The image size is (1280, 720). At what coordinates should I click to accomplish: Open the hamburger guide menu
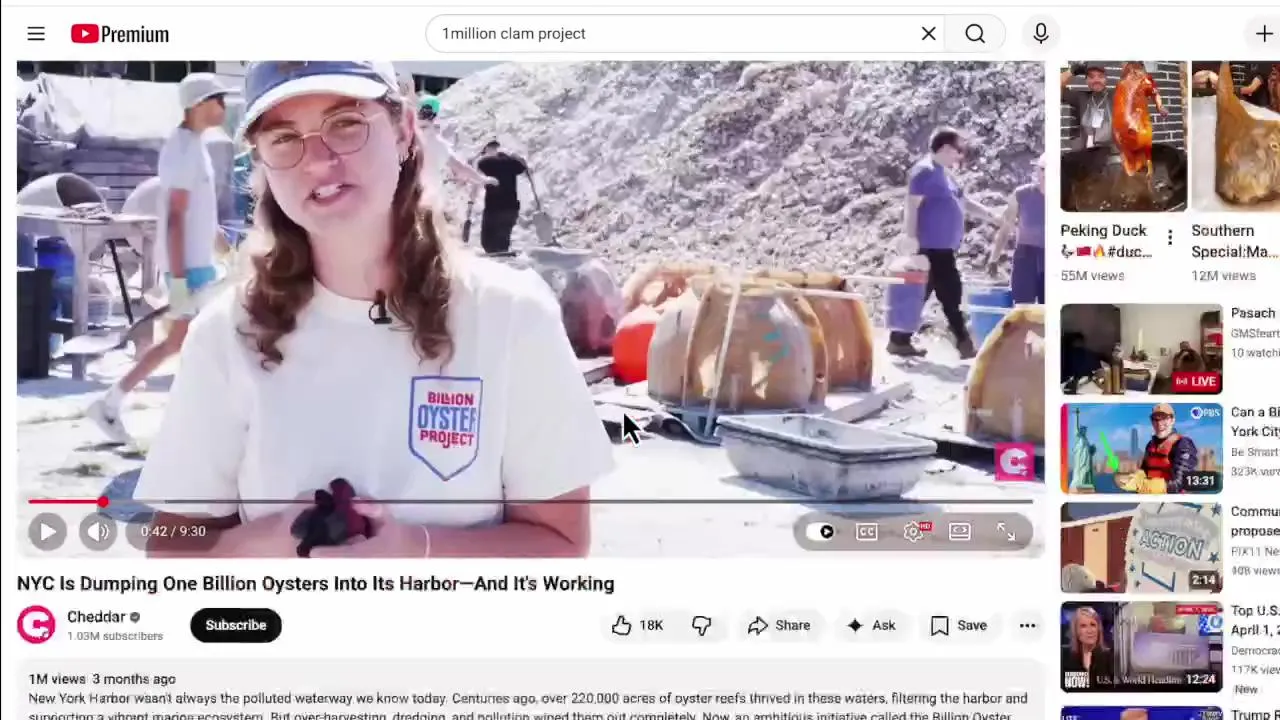pyautogui.click(x=36, y=34)
